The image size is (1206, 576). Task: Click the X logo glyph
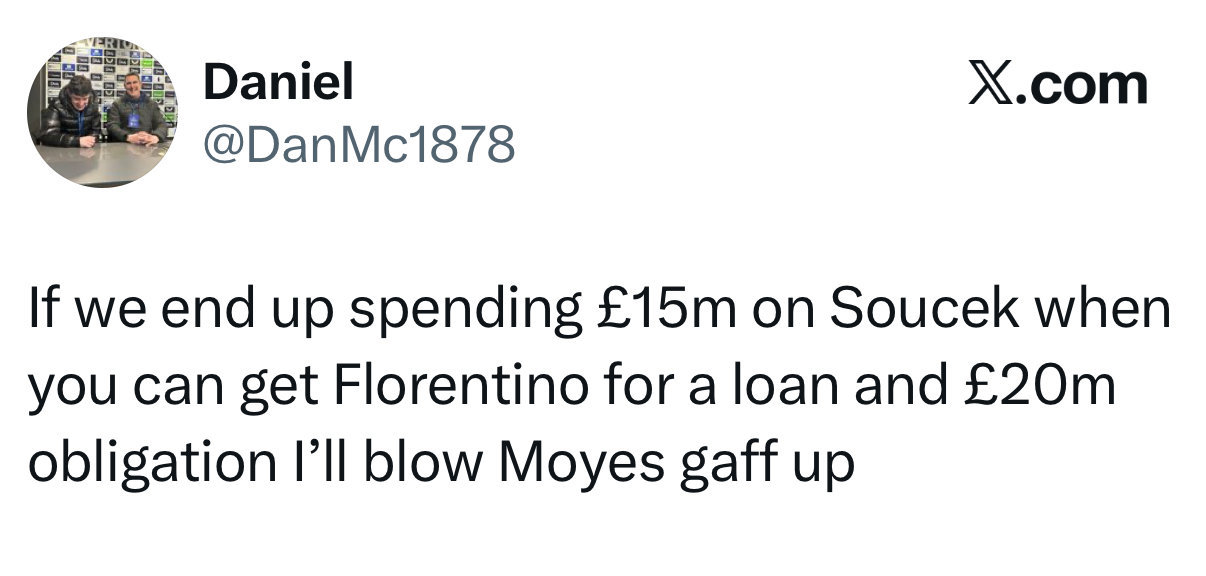click(x=991, y=85)
